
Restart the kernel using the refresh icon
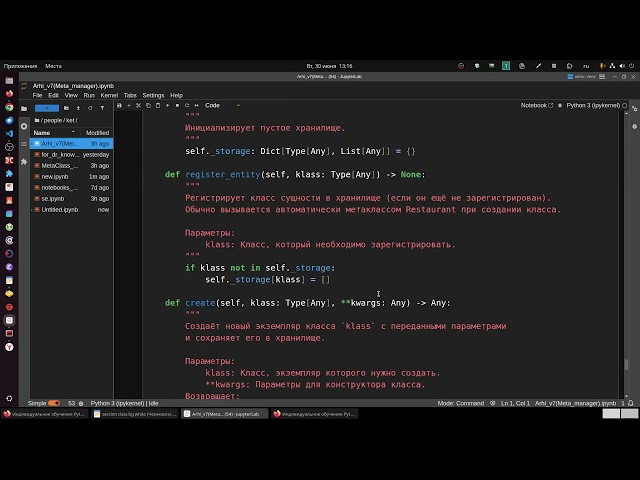tap(187, 105)
